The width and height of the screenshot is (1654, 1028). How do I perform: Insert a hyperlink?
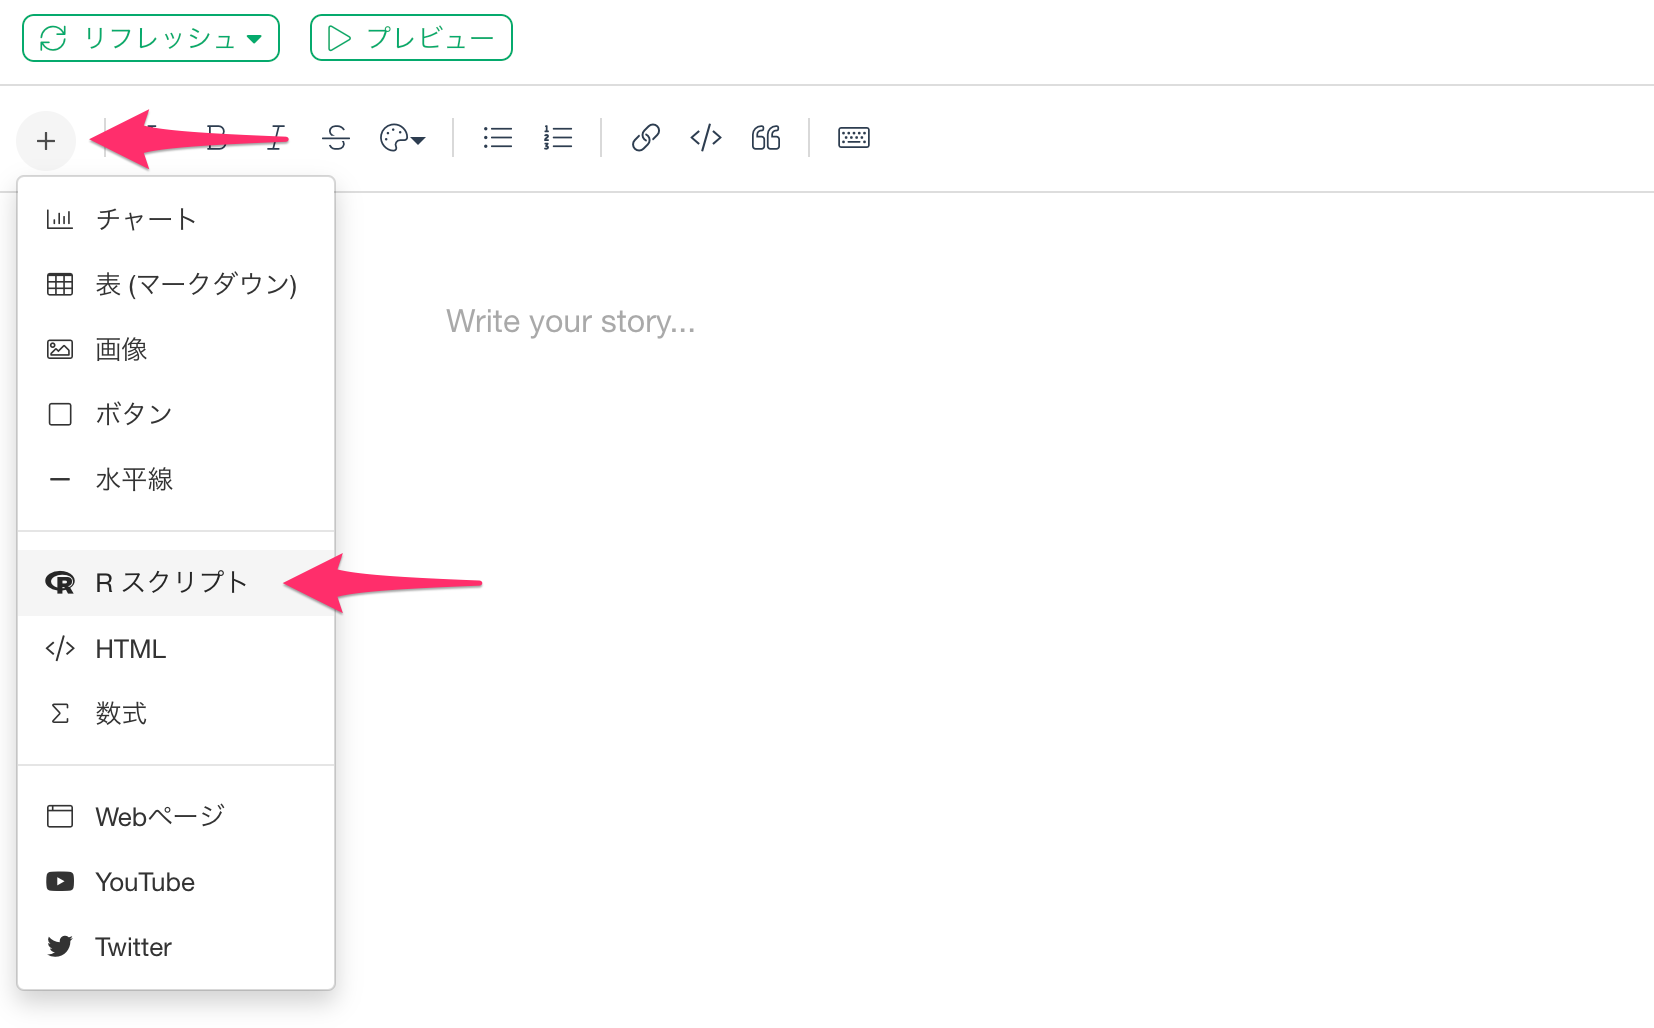tap(646, 138)
